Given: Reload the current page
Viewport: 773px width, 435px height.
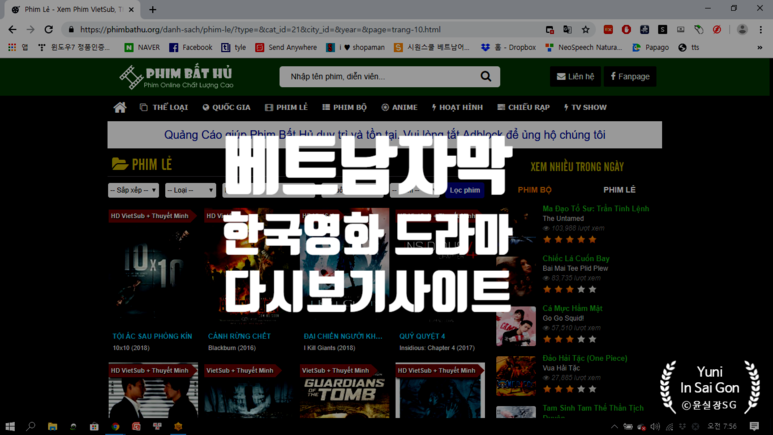Looking at the screenshot, I should click(48, 30).
